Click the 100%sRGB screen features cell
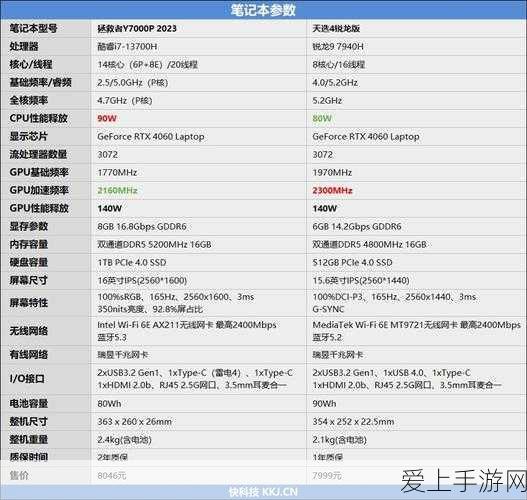 (x=176, y=303)
